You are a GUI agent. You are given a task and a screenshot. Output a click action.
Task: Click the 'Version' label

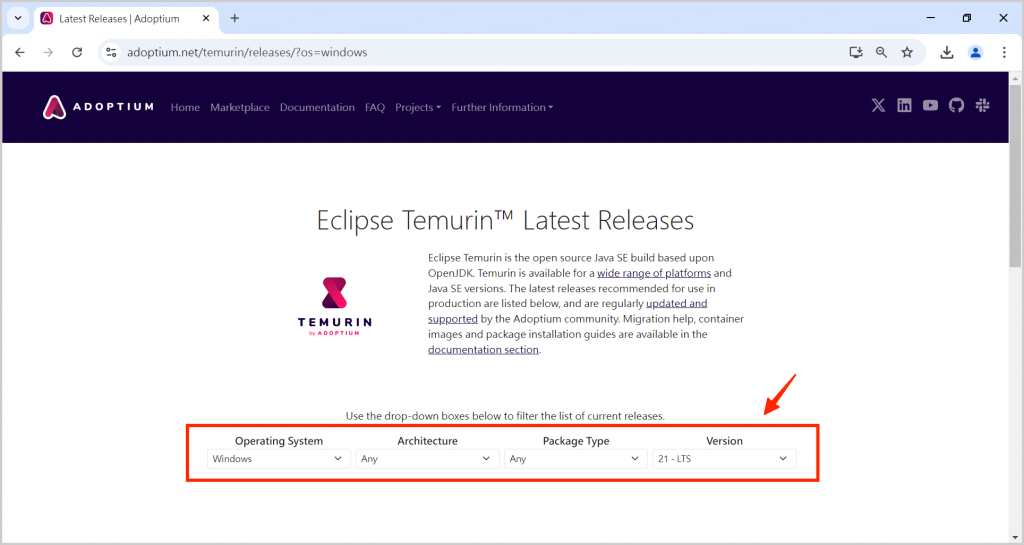pyautogui.click(x=724, y=441)
